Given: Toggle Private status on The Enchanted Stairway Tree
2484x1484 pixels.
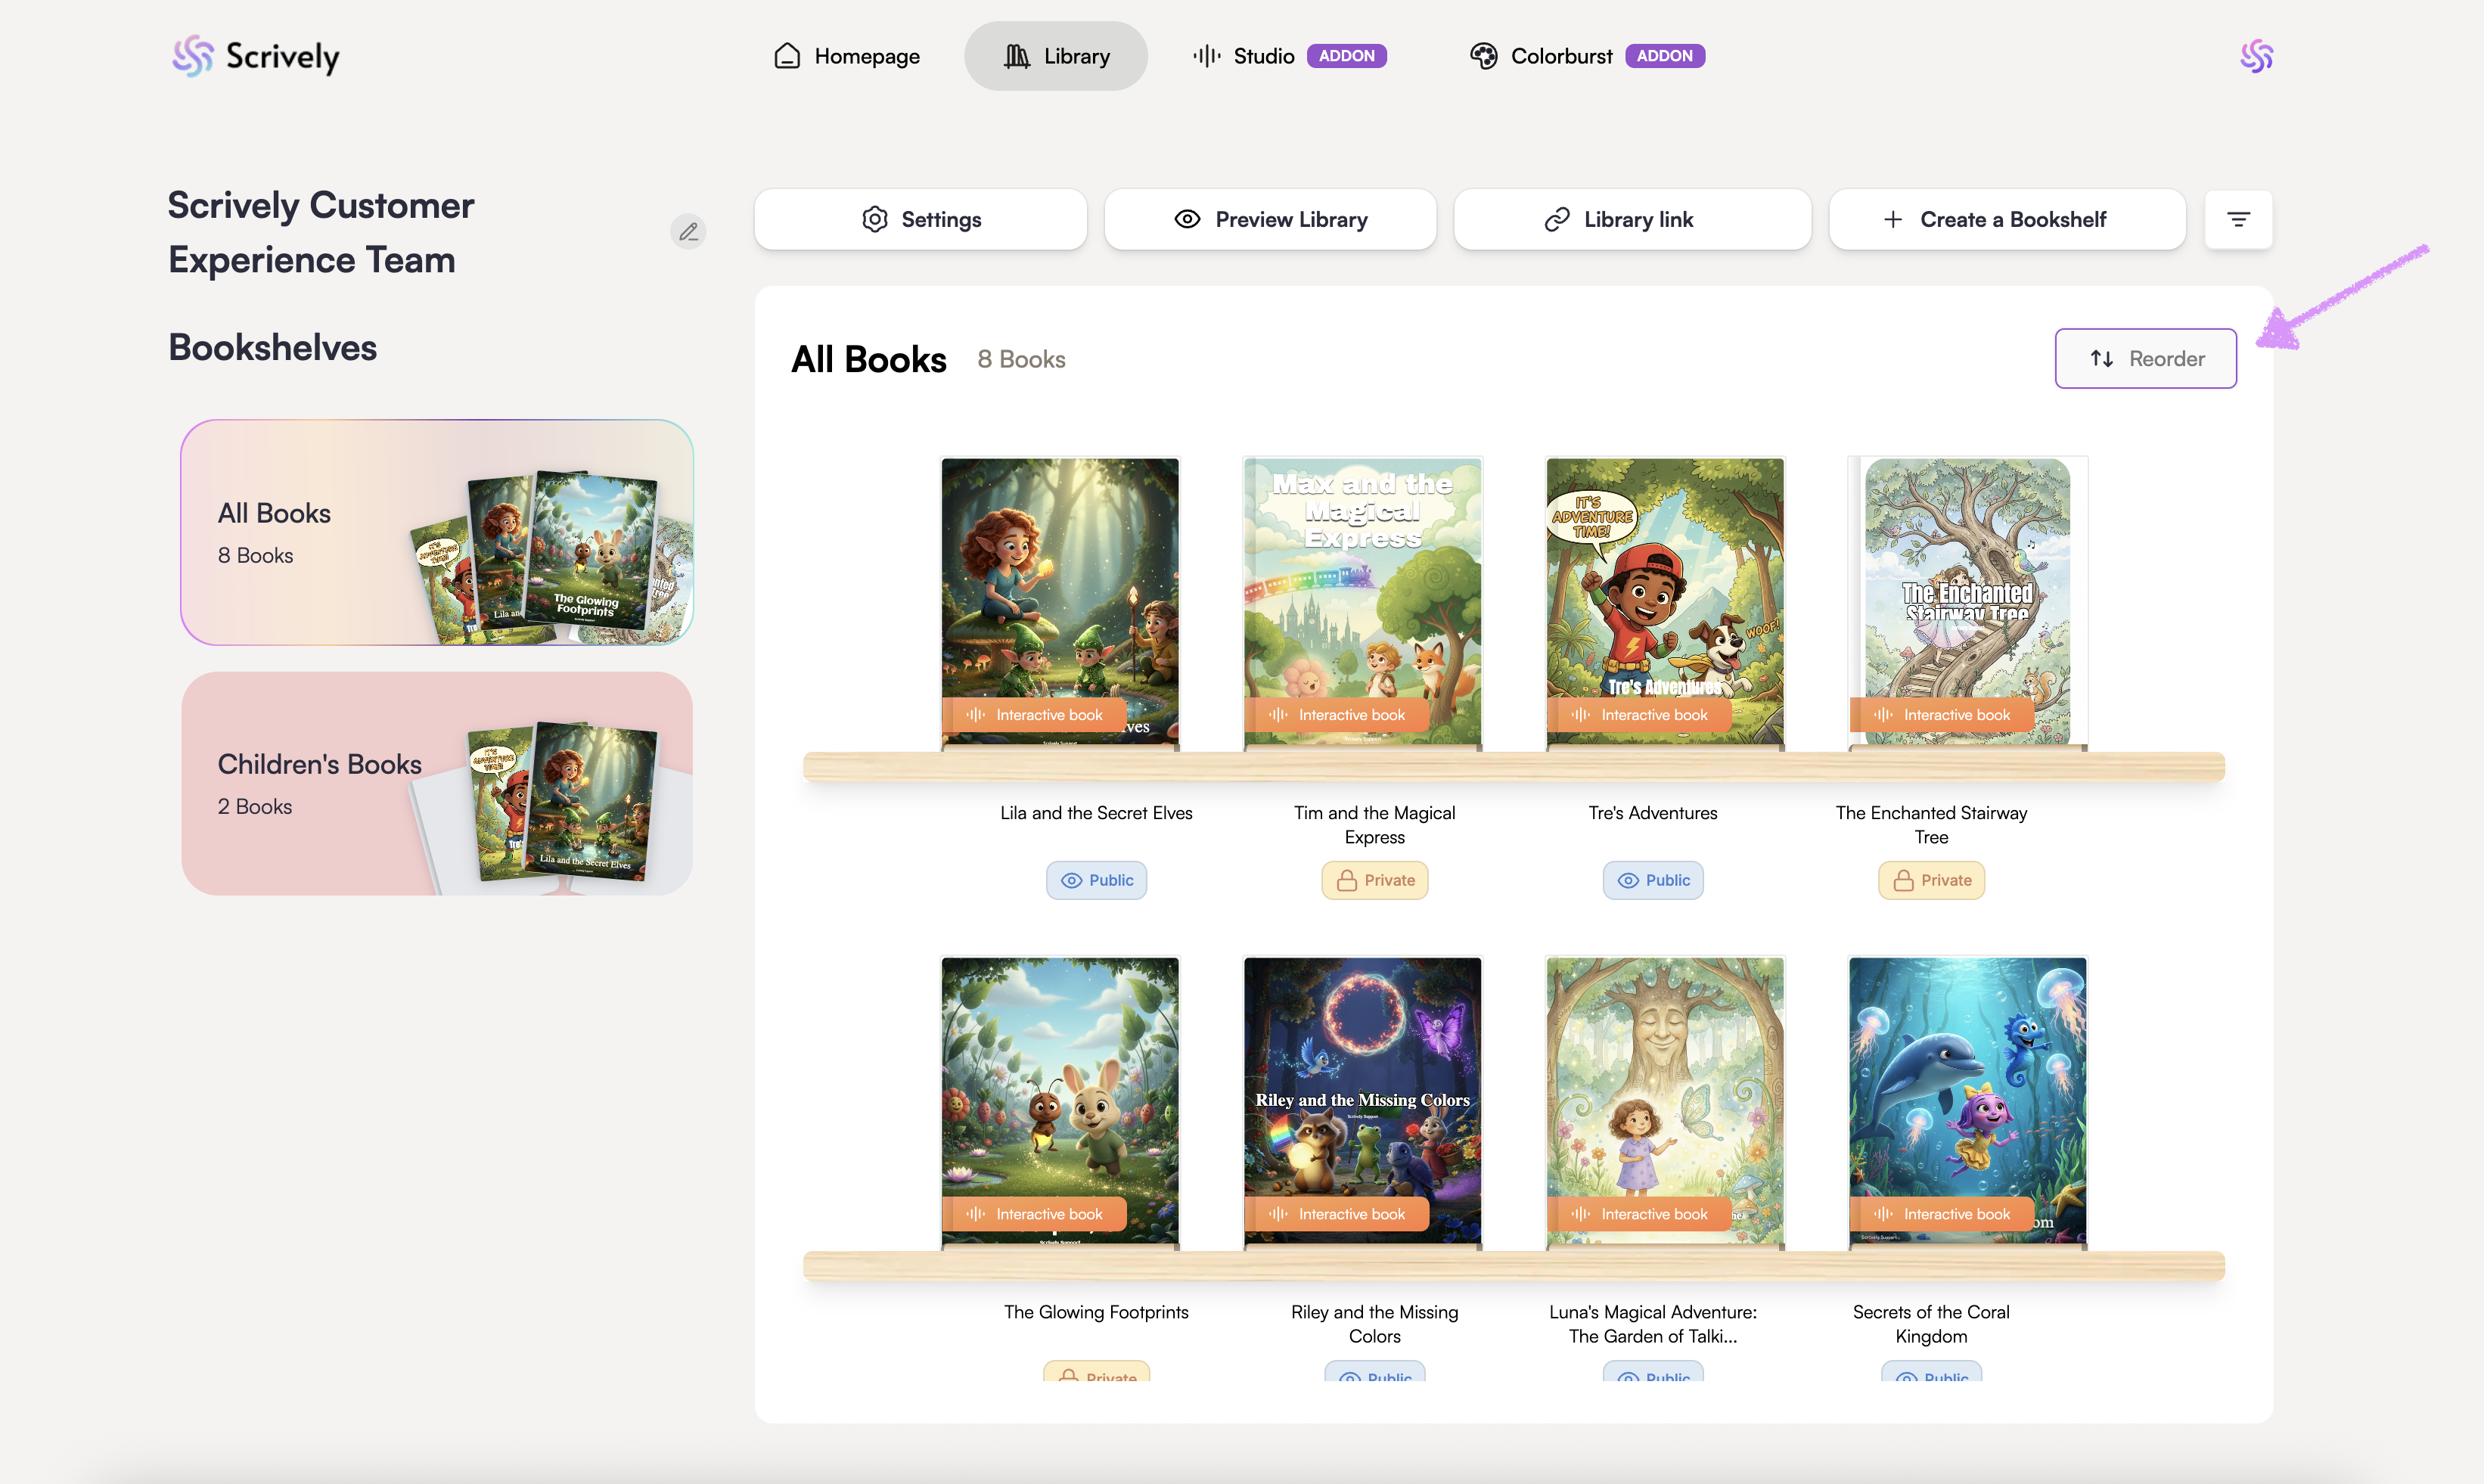Looking at the screenshot, I should click(x=1930, y=880).
